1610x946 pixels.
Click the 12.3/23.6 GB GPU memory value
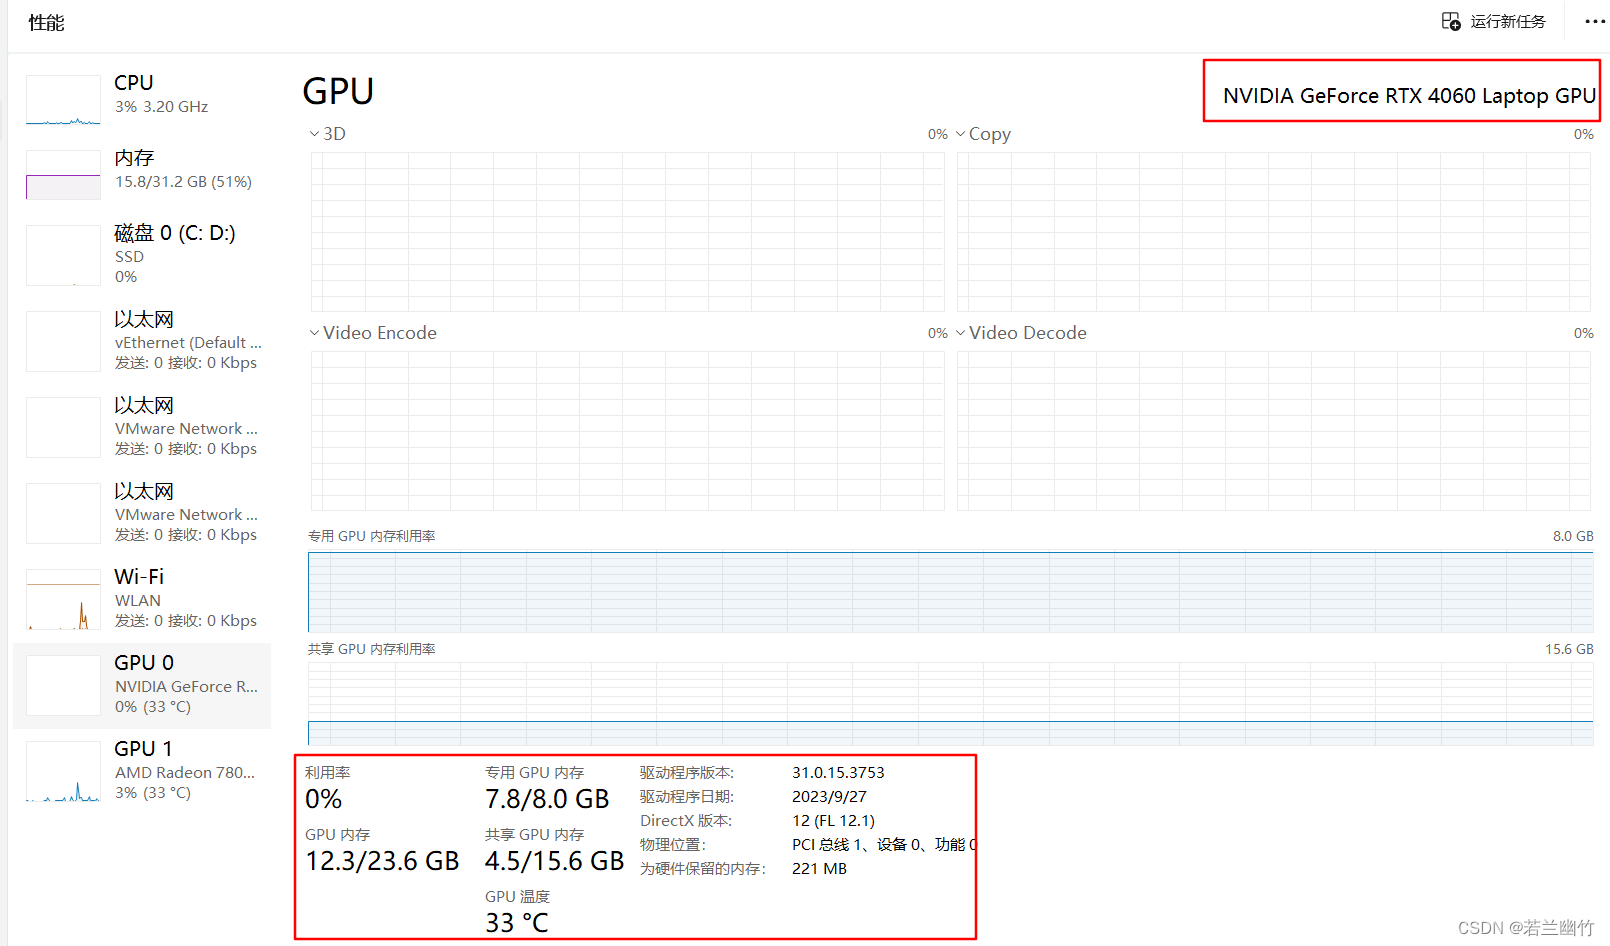382,861
